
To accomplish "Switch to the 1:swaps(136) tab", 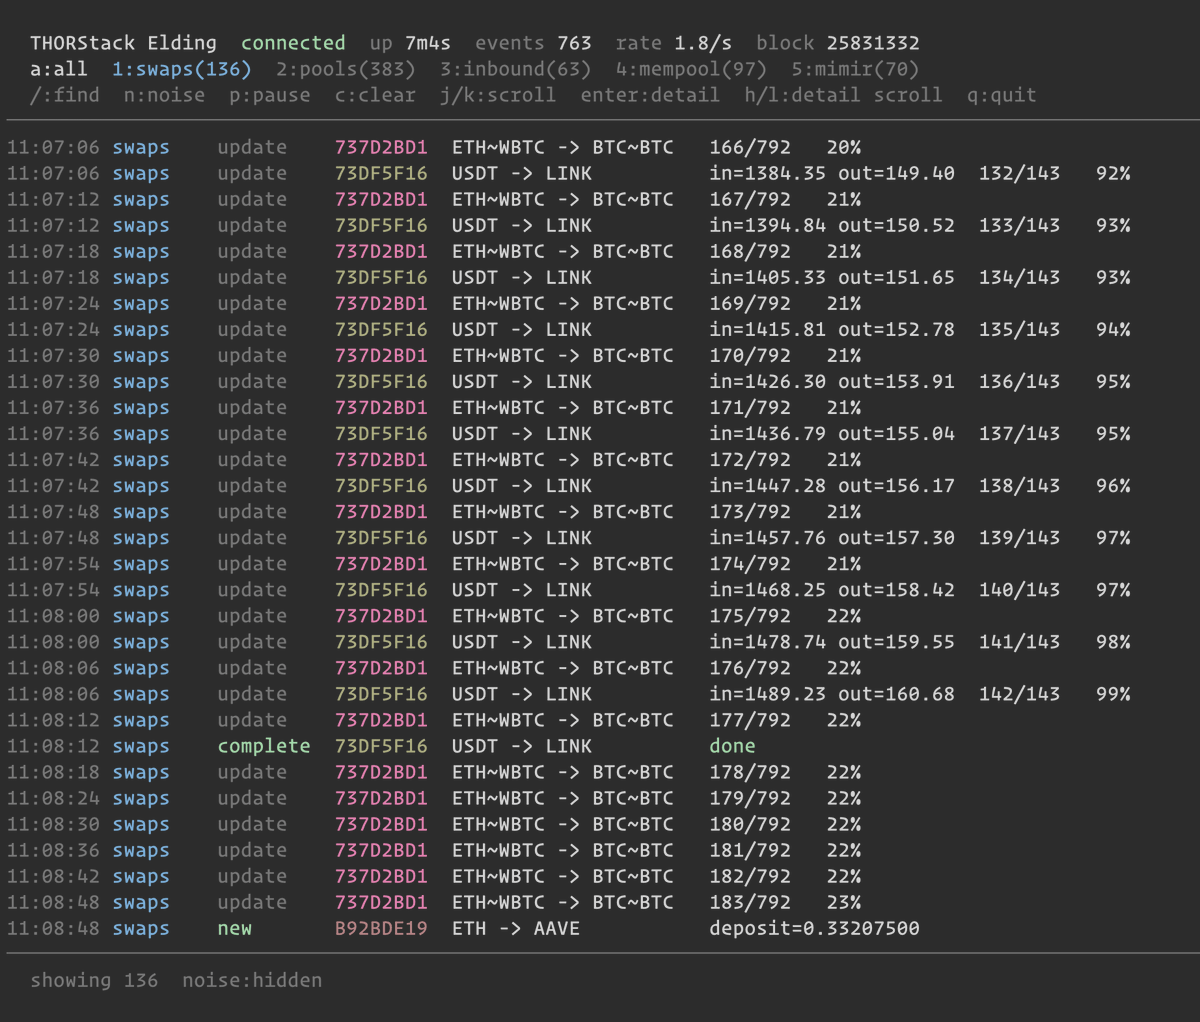I will [181, 69].
